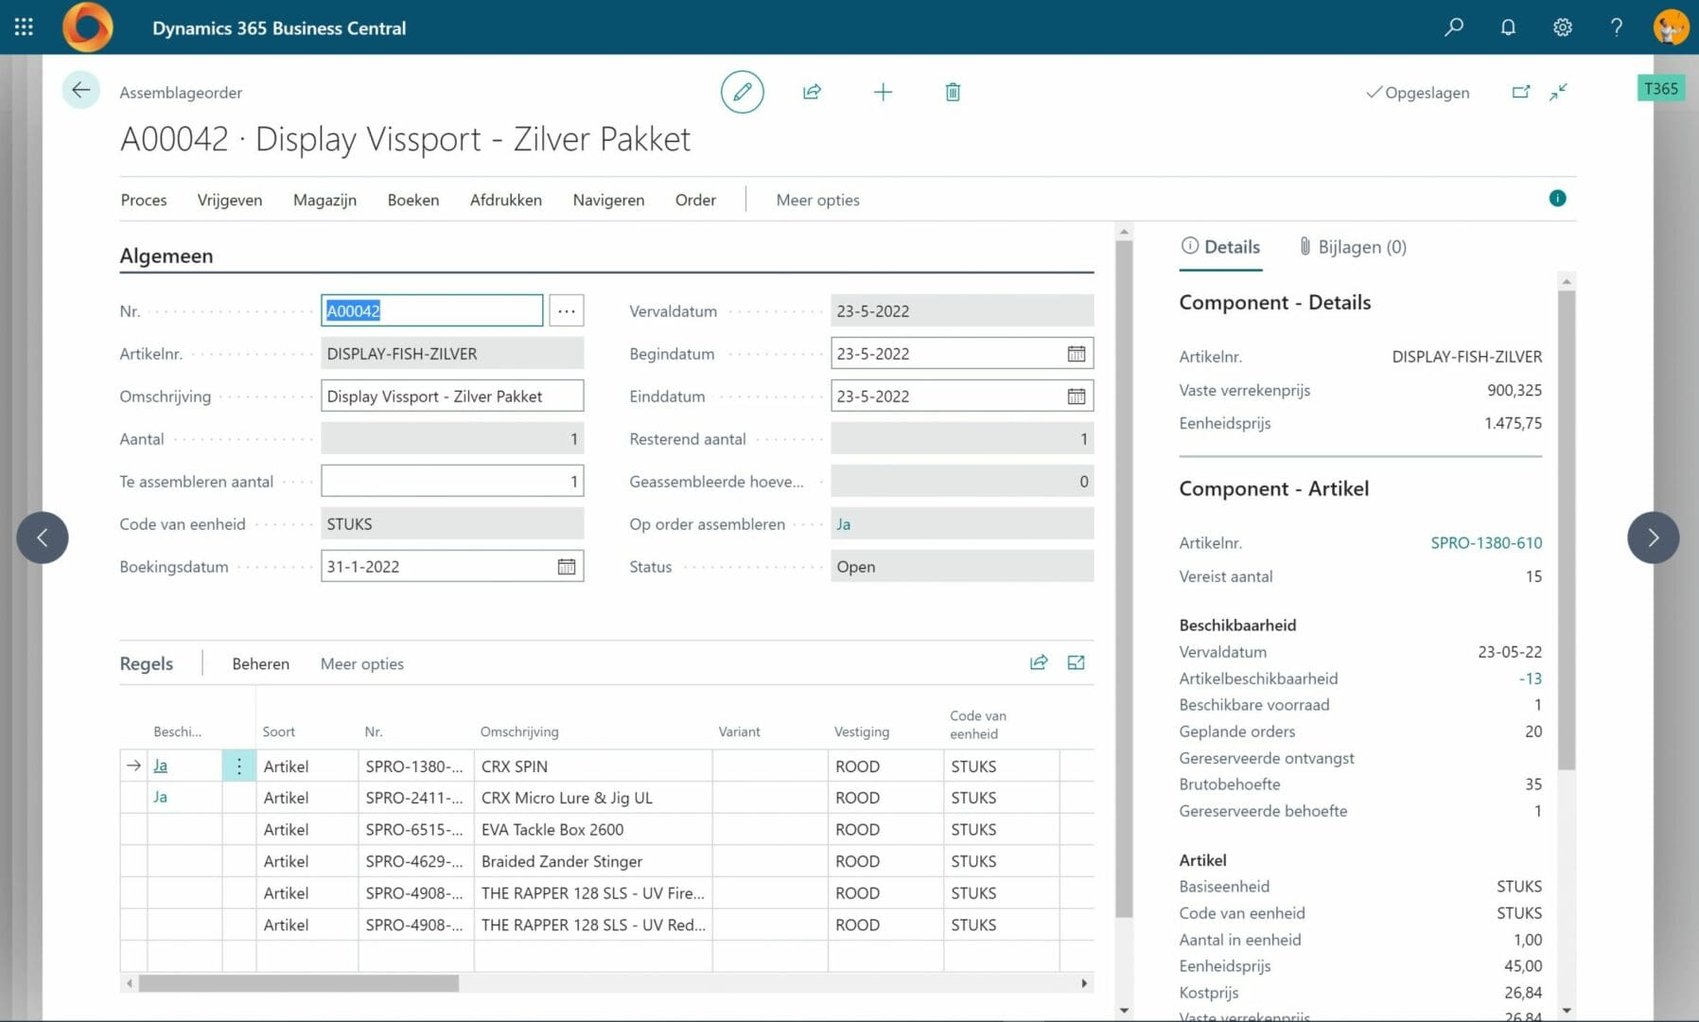The image size is (1699, 1022).
Task: Click the Details FactBox vertical scrollbar
Action: [1567, 530]
